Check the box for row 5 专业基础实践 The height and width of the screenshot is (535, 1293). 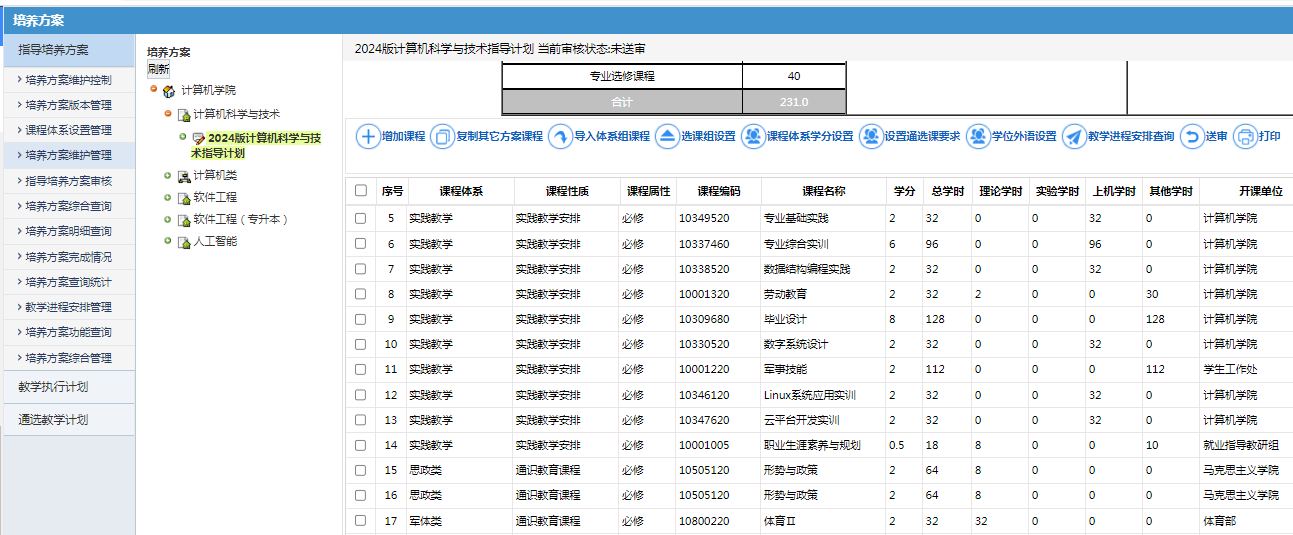(361, 218)
